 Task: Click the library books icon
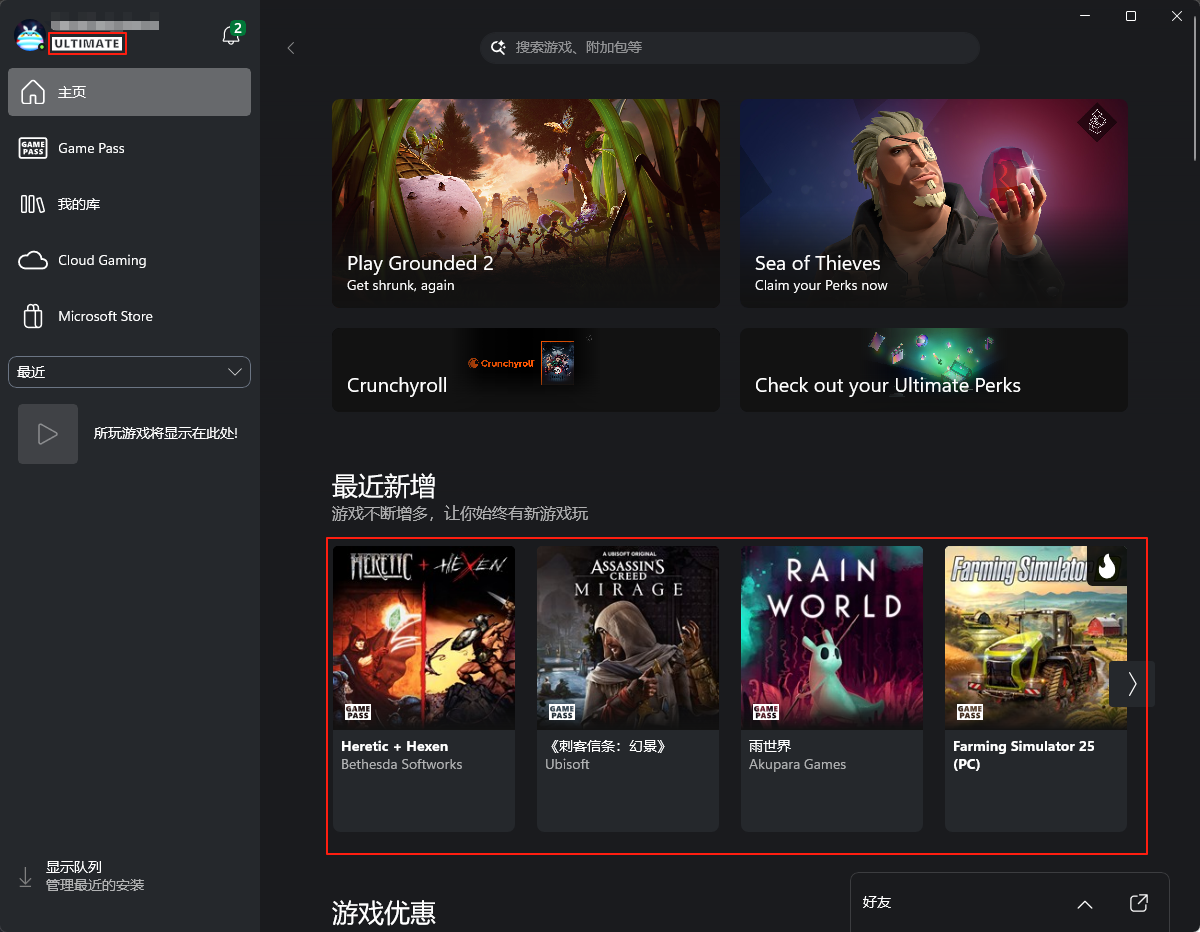point(33,204)
